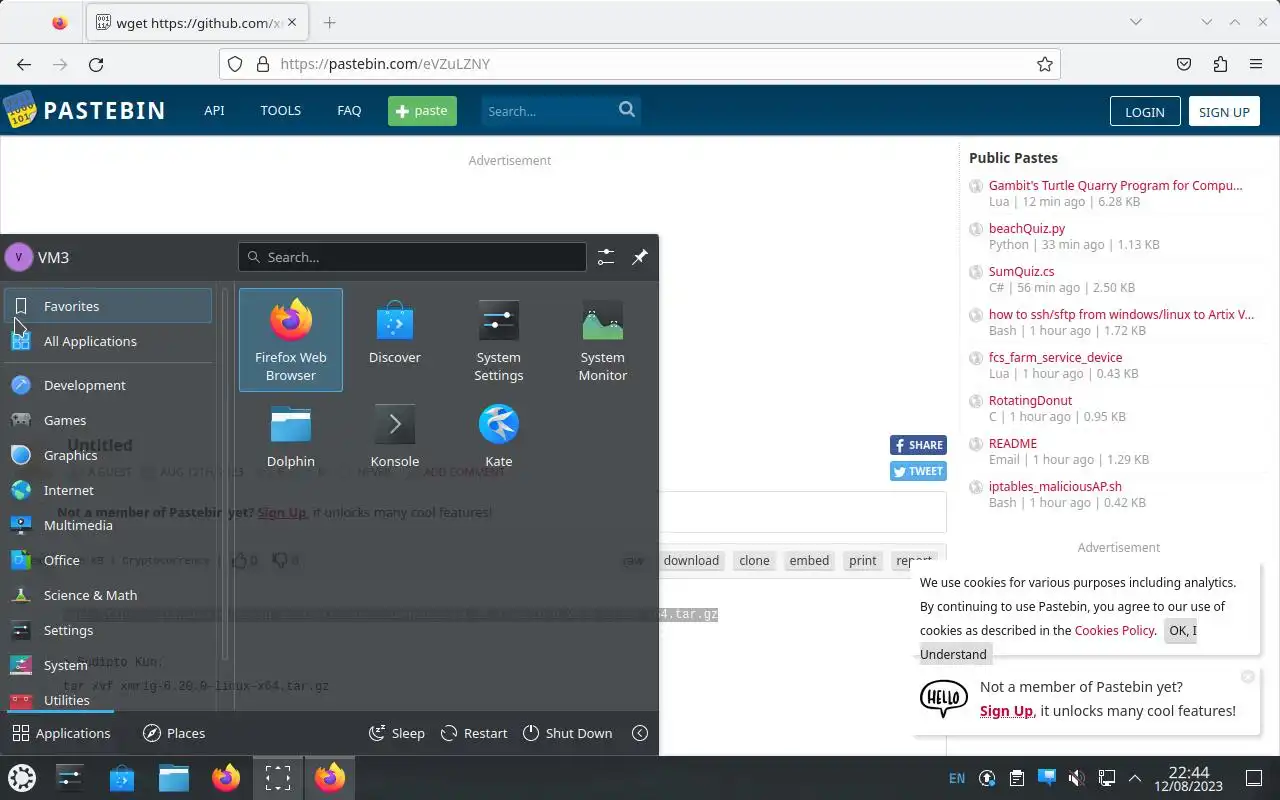Open FAQ in Pastebin header
Viewport: 1280px width, 800px height.
[x=349, y=111]
